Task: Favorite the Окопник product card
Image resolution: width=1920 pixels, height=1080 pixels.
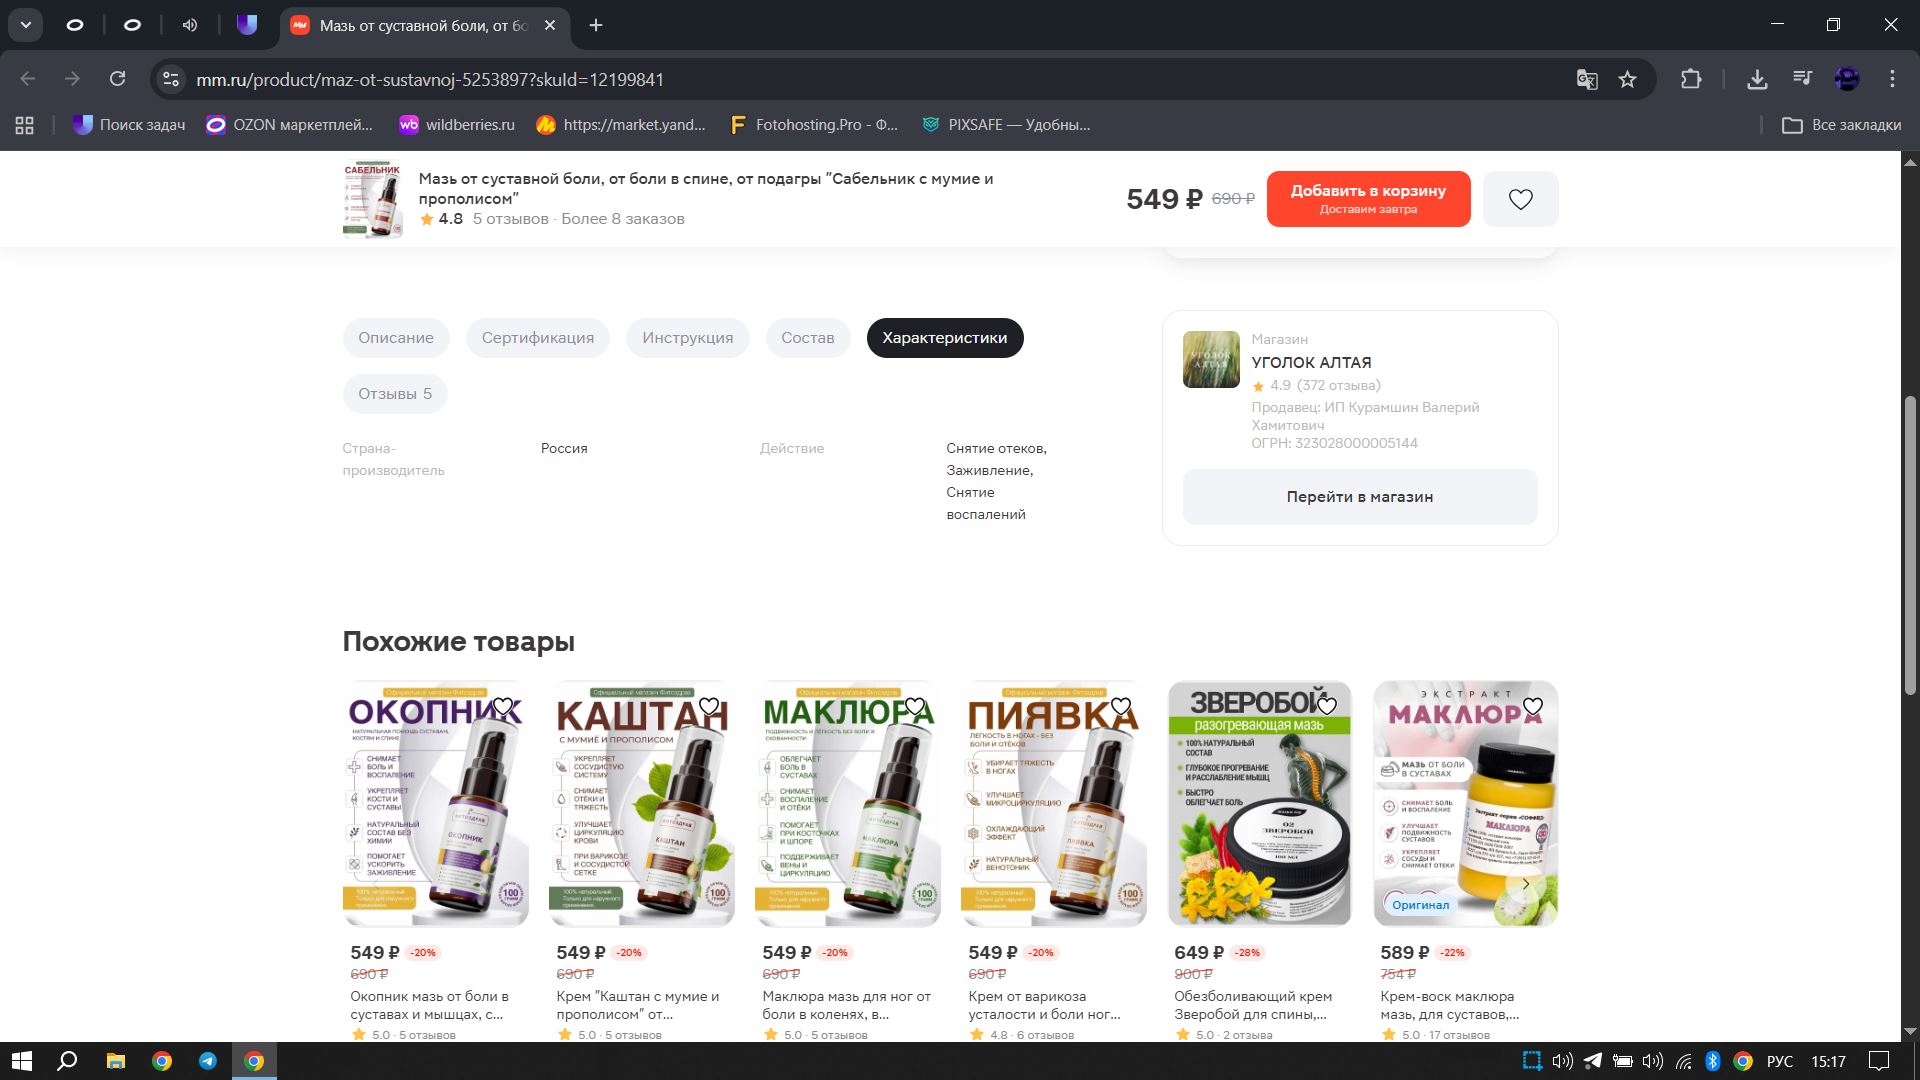Action: [x=503, y=707]
